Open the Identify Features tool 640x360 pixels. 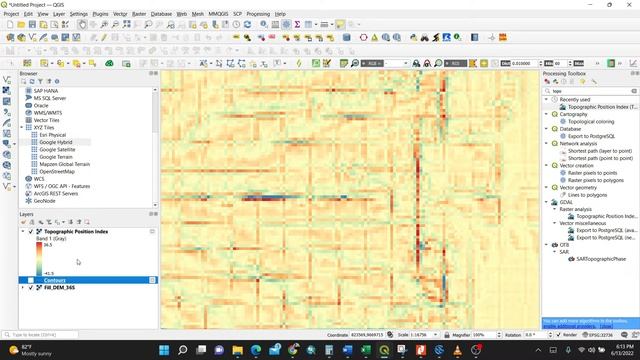click(264, 24)
